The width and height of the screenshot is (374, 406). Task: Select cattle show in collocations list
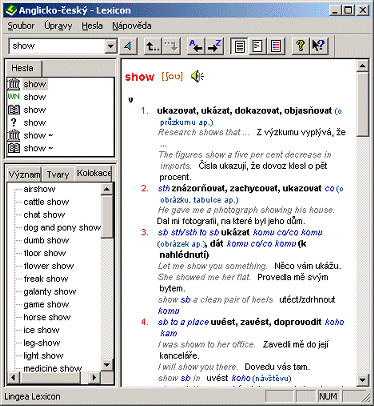click(46, 202)
